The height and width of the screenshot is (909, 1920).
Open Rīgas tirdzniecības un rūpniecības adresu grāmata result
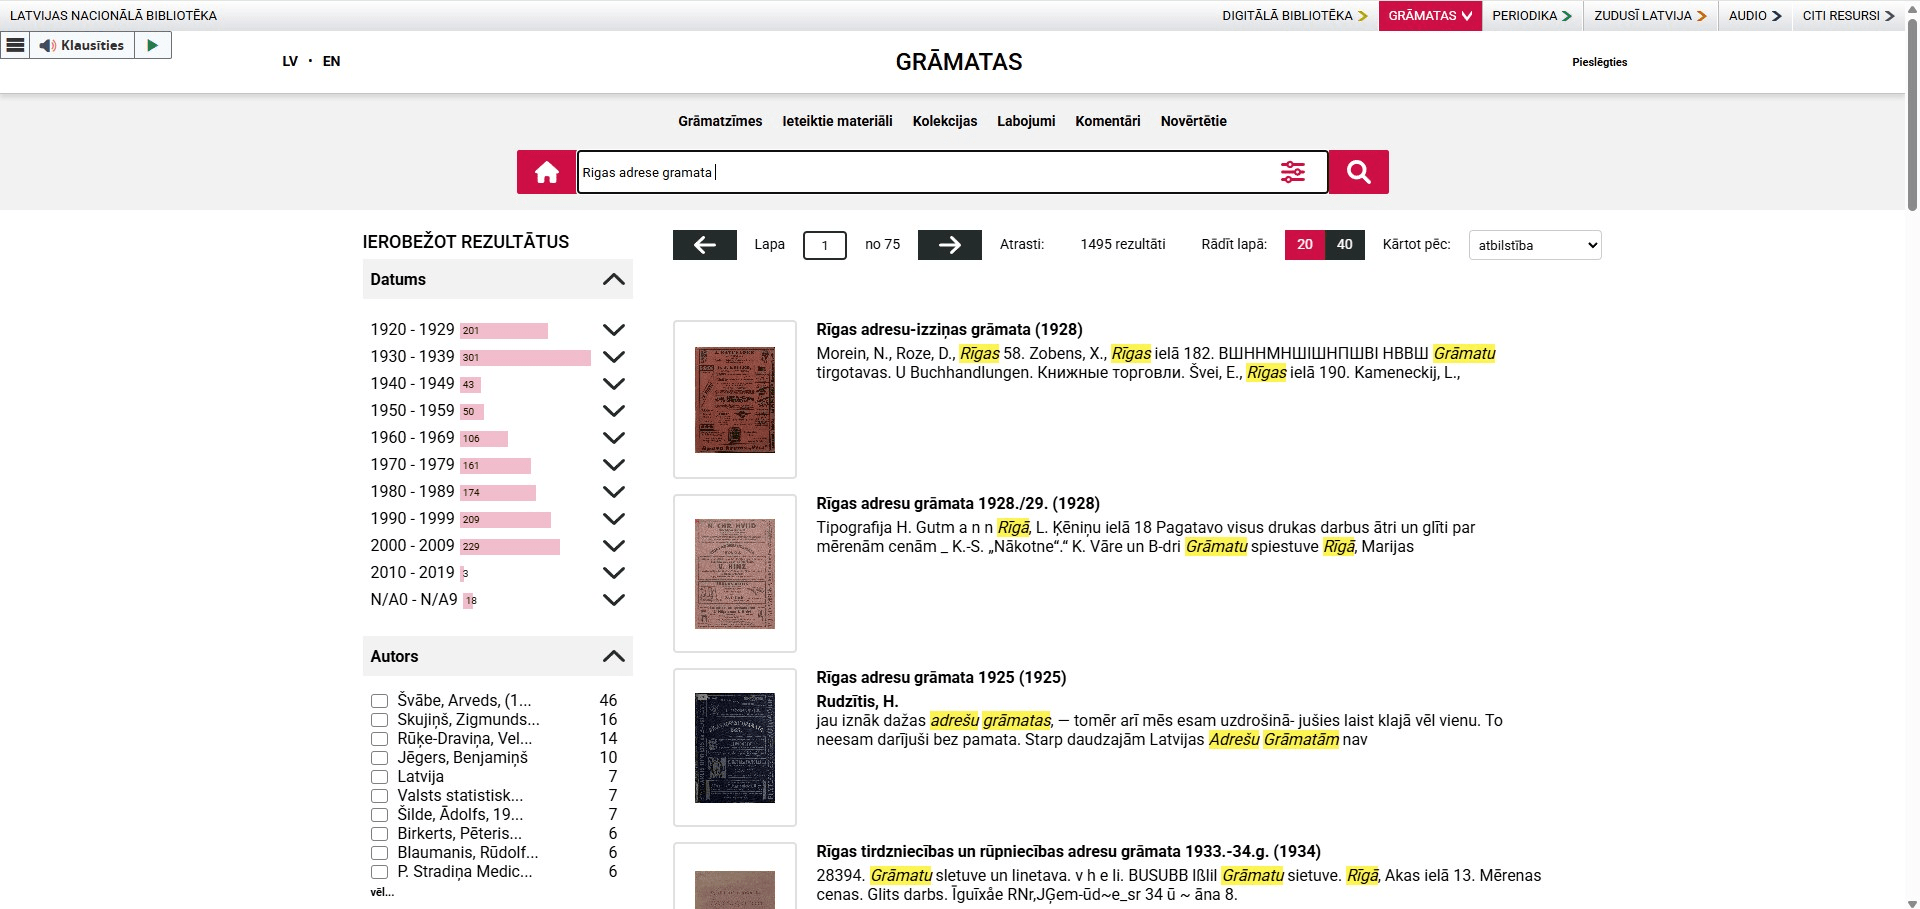[x=1068, y=851]
